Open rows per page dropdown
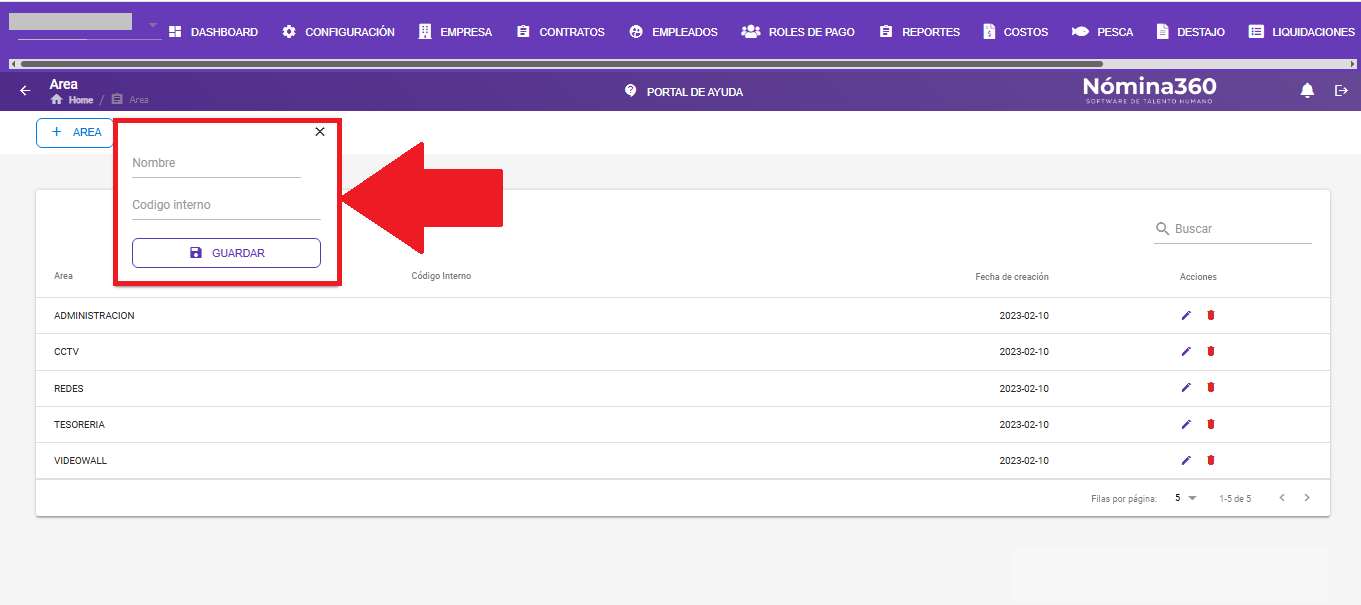 1186,498
